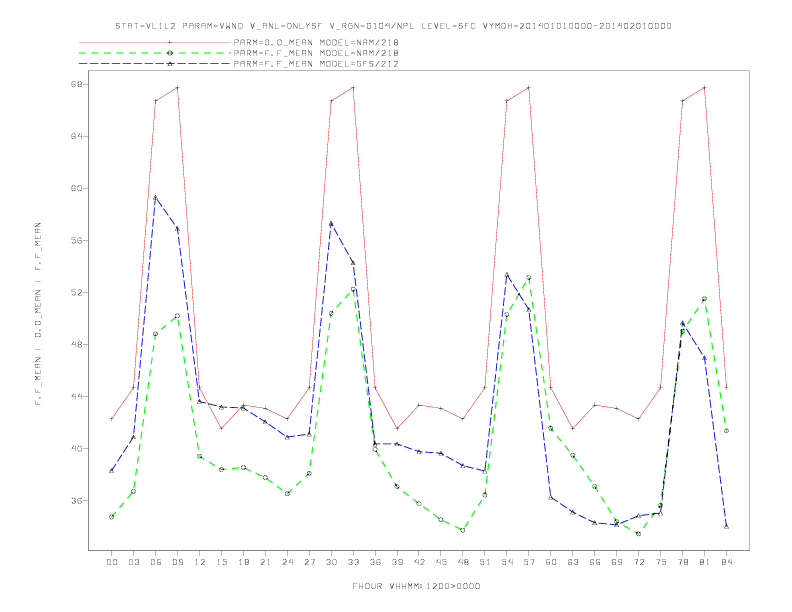Click green circle data point at hour 00

pos(112,517)
